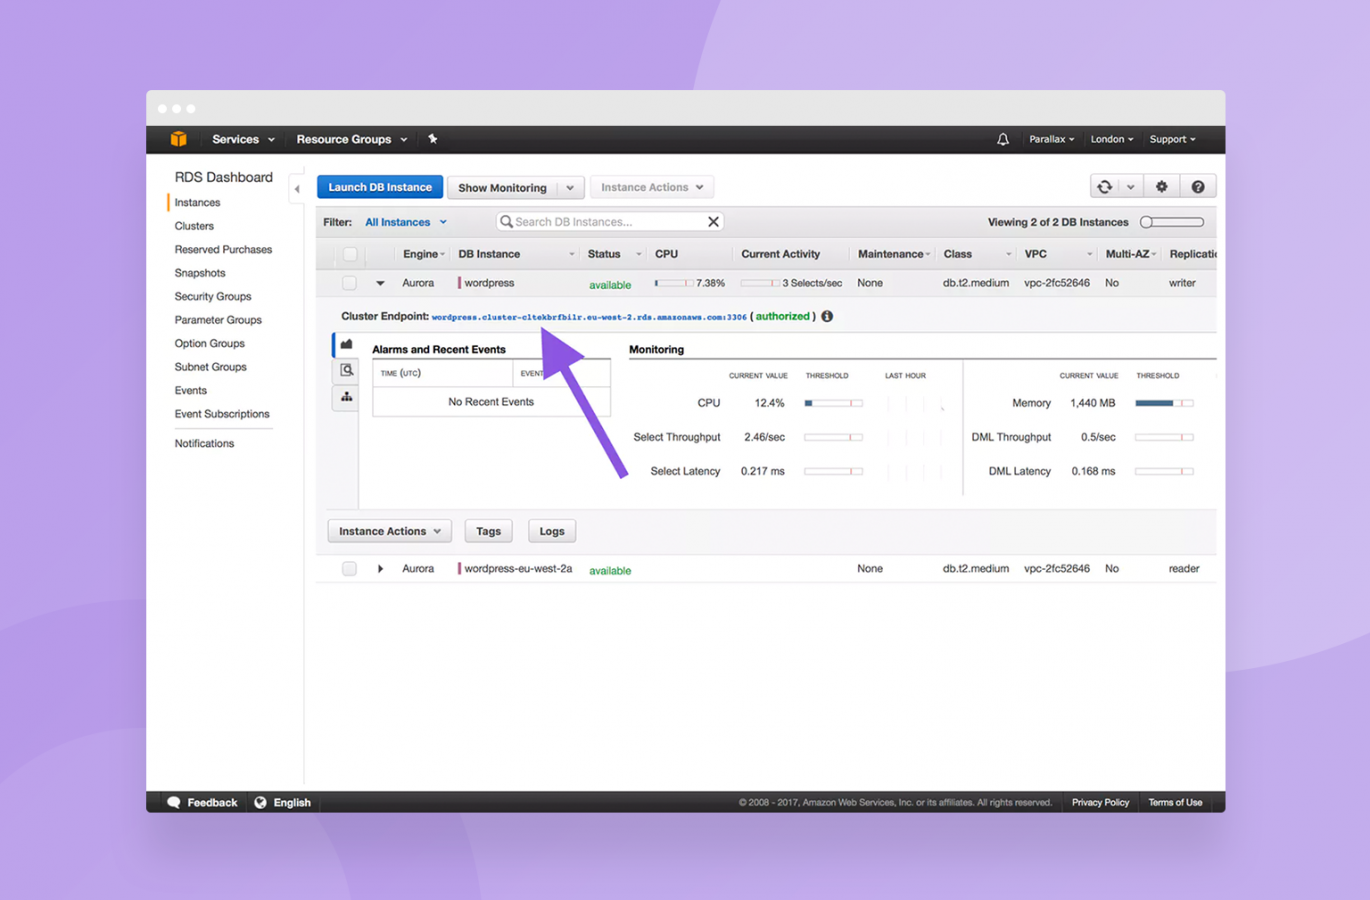Open Security Groups in the sidebar
Image resolution: width=1370 pixels, height=900 pixels.
coord(213,296)
